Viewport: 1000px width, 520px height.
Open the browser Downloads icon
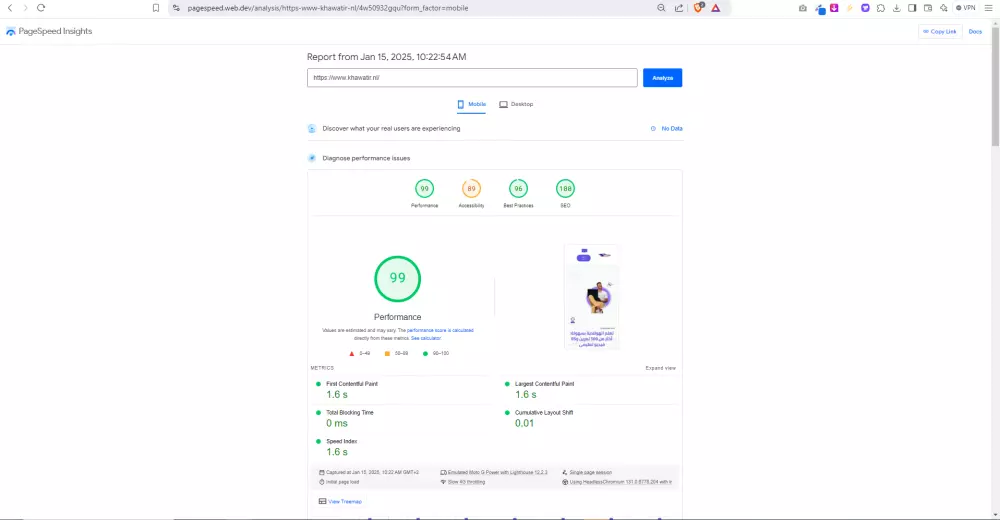click(x=896, y=8)
